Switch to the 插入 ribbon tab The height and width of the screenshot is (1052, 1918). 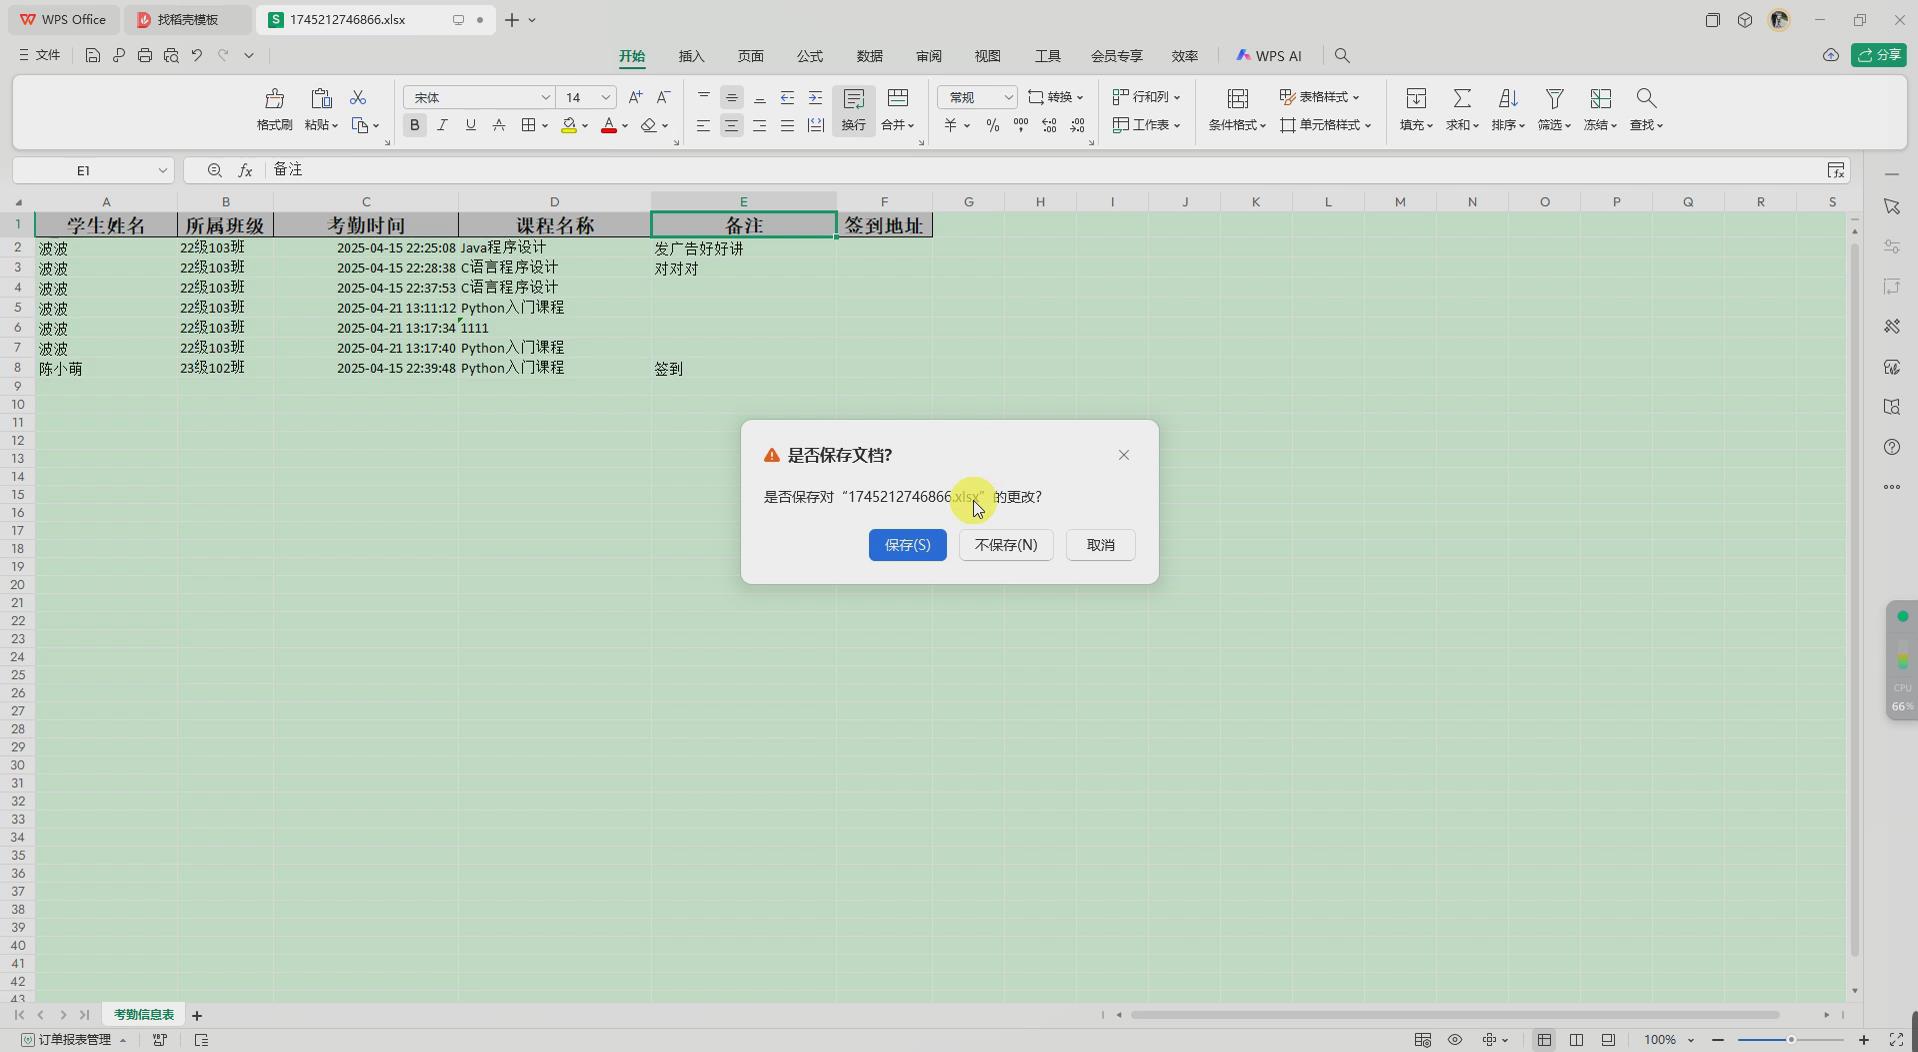click(691, 56)
